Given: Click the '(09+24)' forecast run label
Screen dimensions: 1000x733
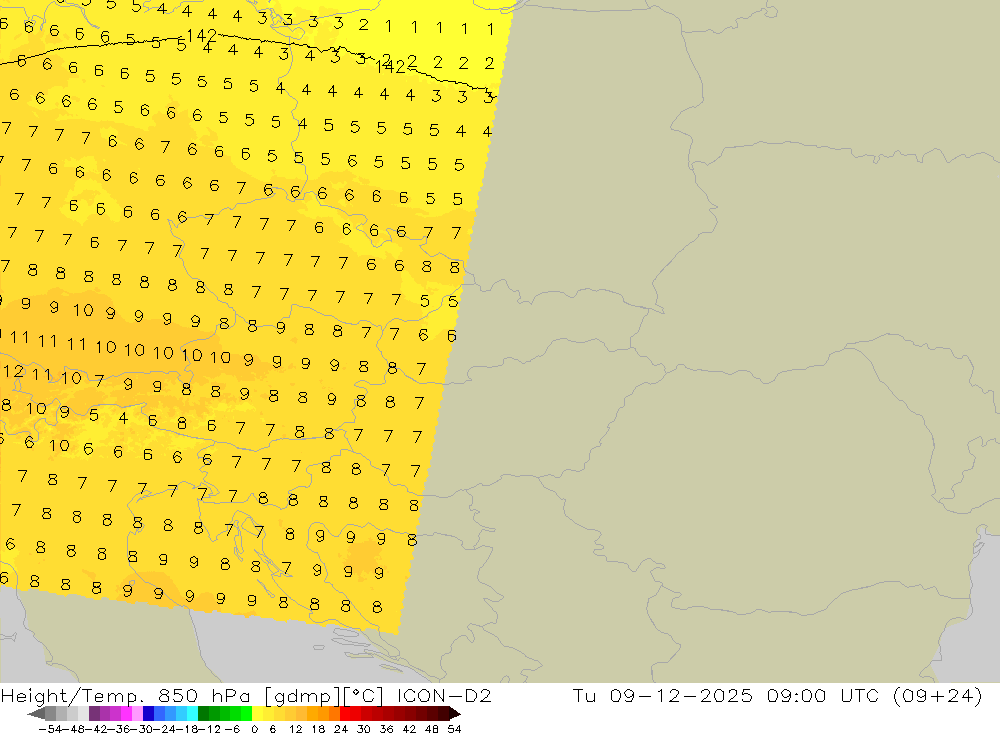Looking at the screenshot, I should (x=937, y=695).
